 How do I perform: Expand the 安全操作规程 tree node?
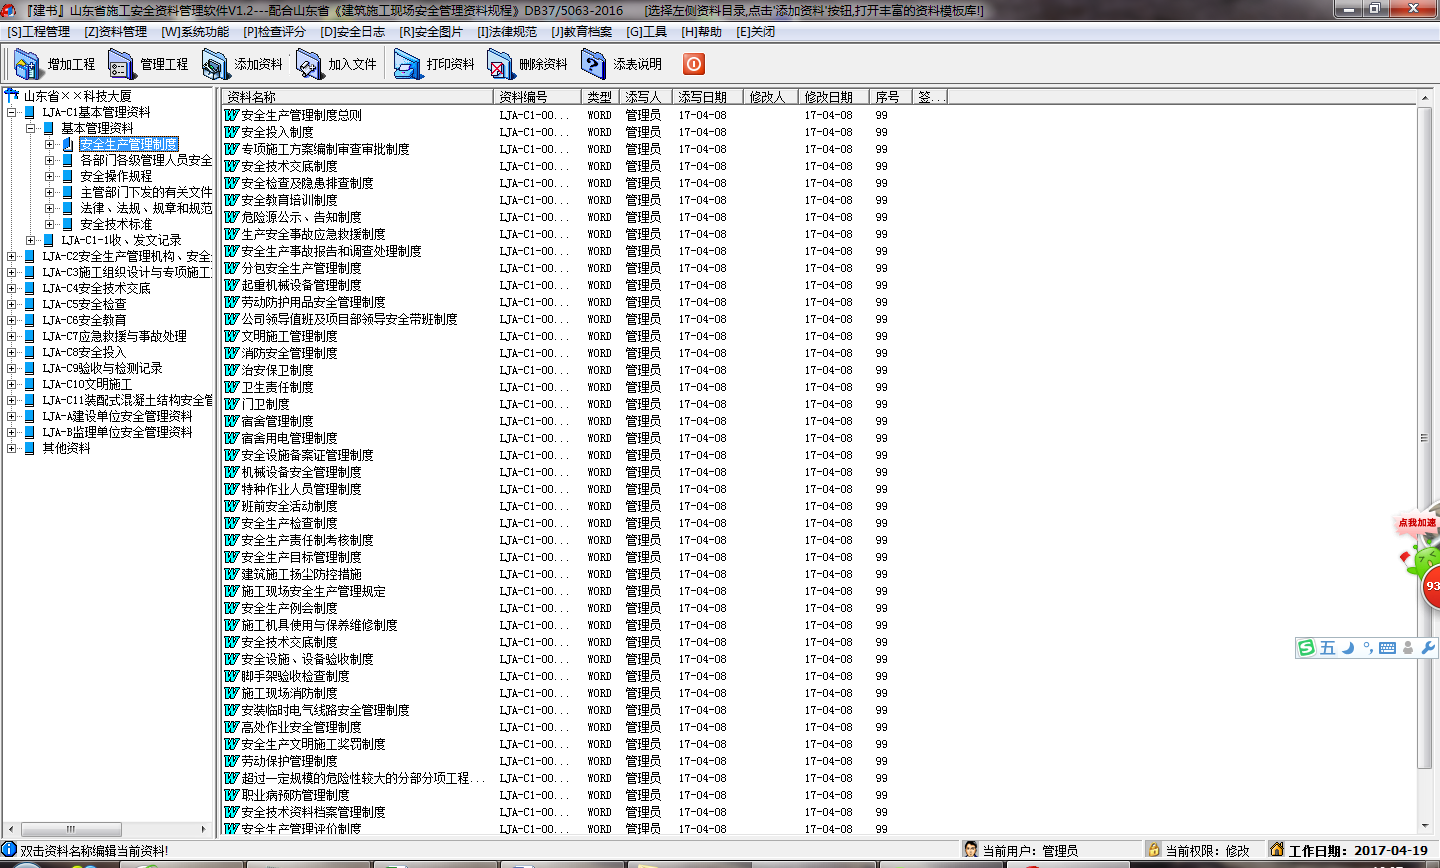(x=50, y=177)
